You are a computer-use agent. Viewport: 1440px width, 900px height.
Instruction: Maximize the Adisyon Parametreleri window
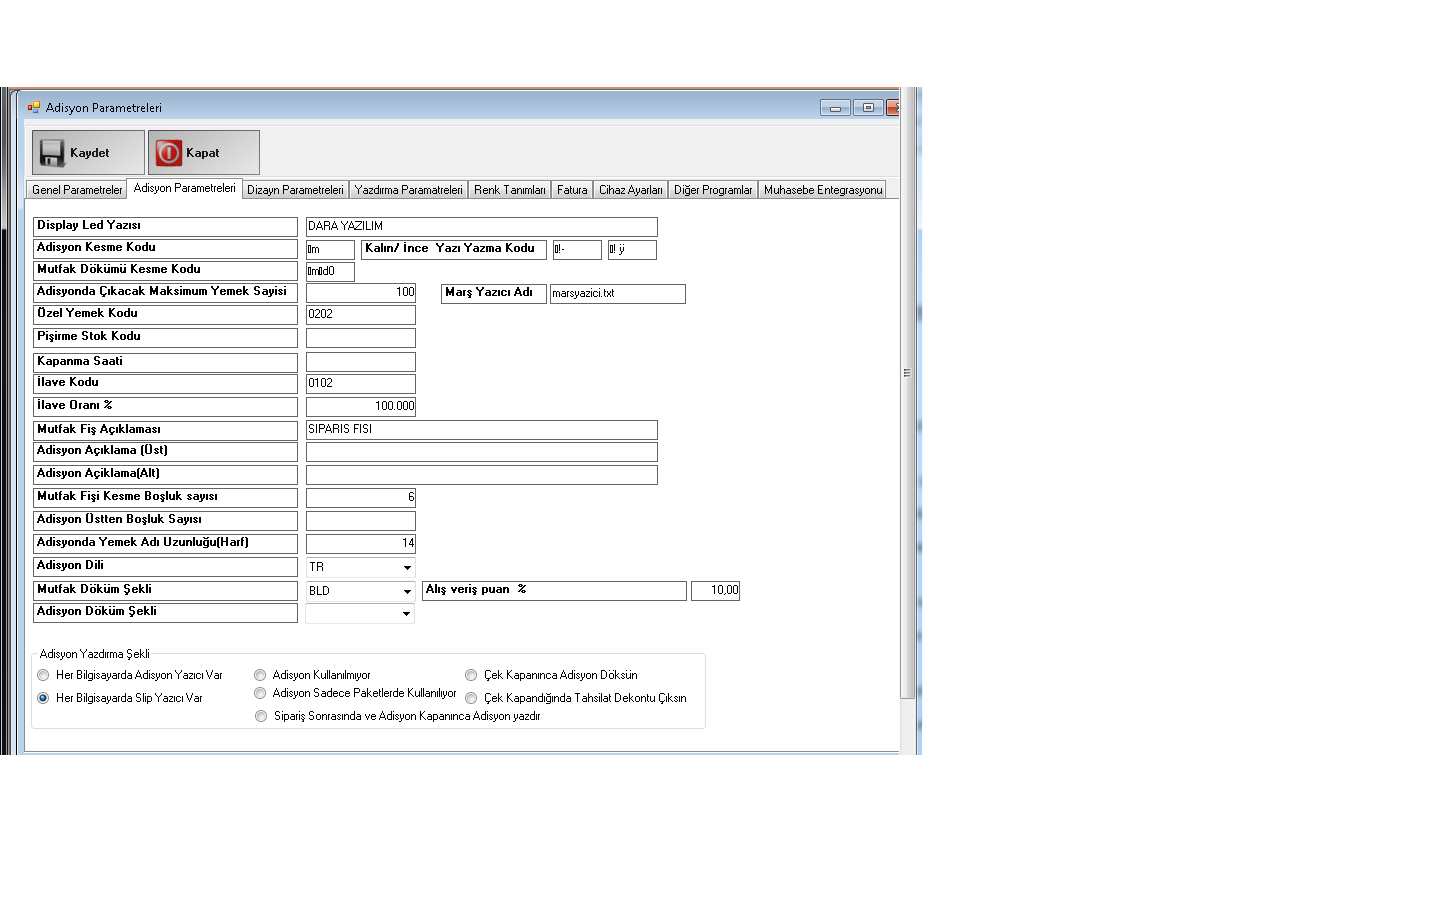(x=868, y=108)
